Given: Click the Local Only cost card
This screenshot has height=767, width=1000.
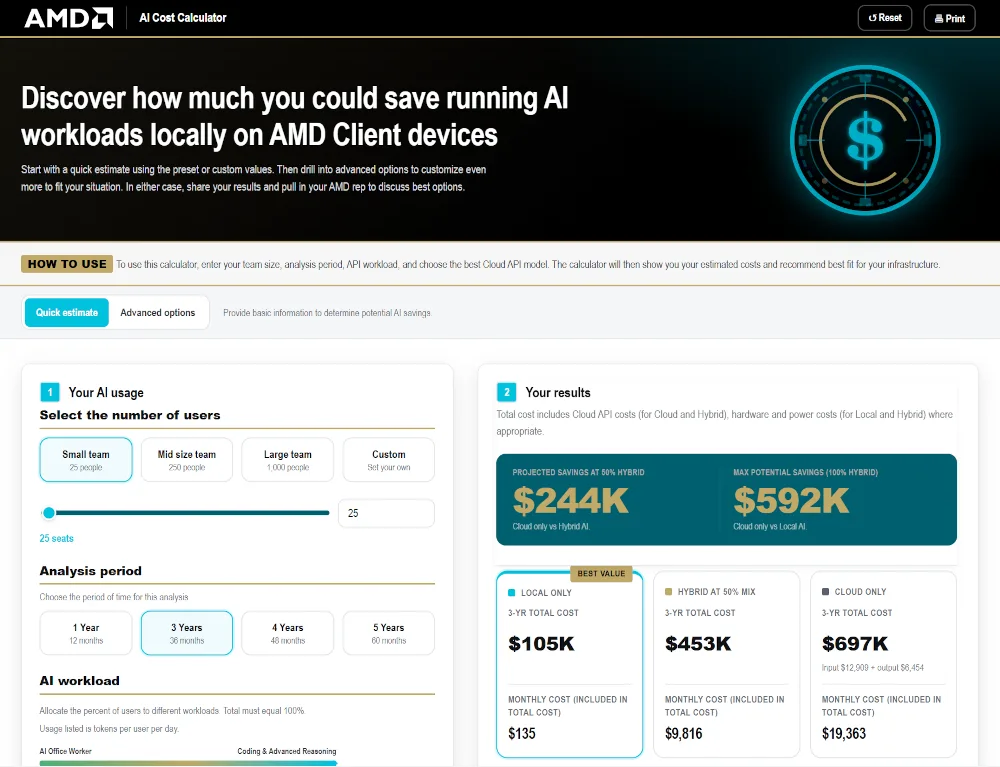Looking at the screenshot, I should pyautogui.click(x=570, y=664).
